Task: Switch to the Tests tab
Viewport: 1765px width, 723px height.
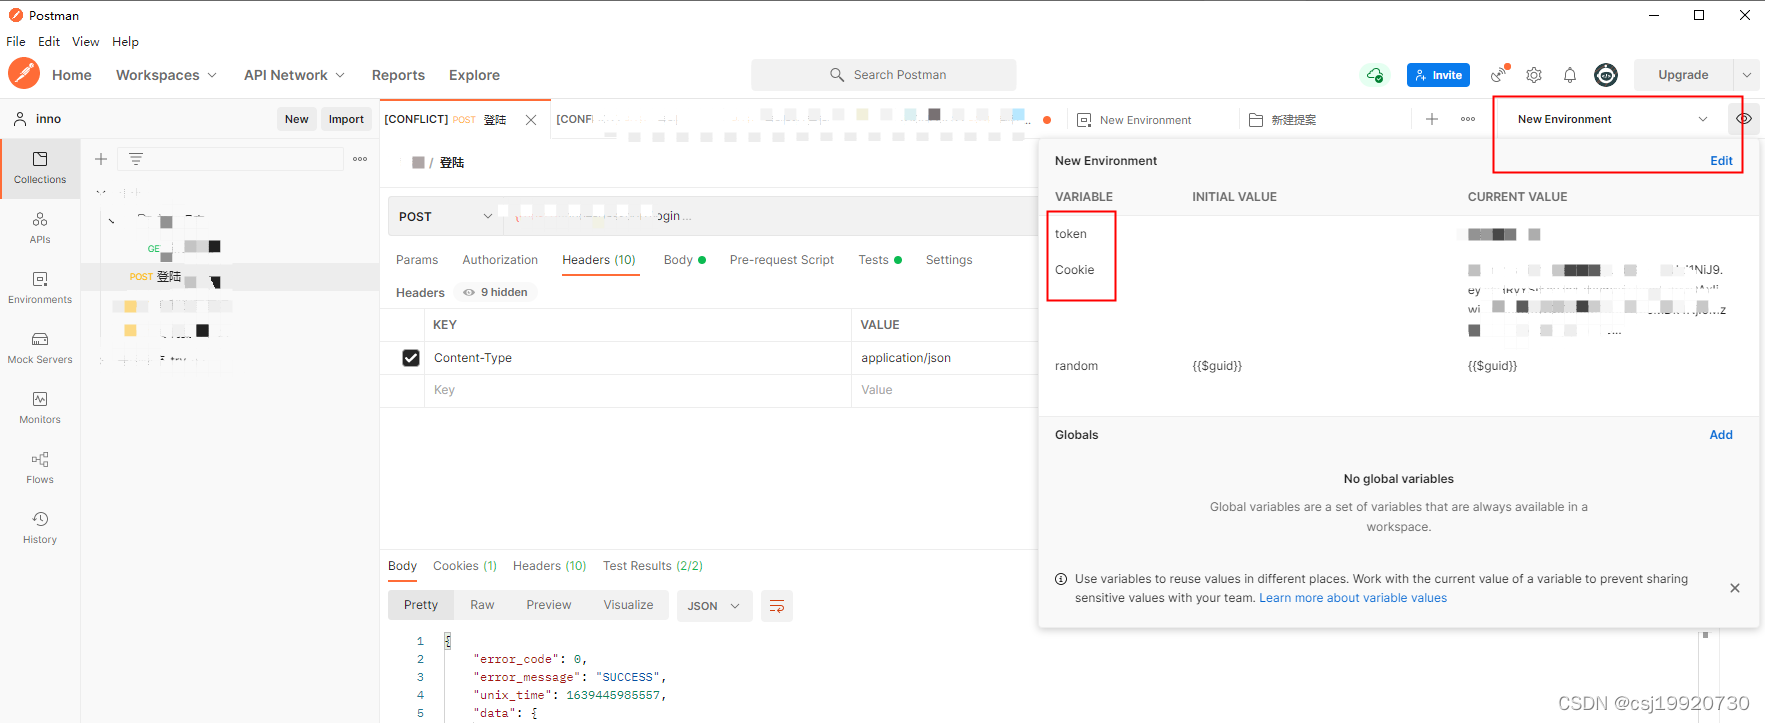Action: tap(880, 260)
